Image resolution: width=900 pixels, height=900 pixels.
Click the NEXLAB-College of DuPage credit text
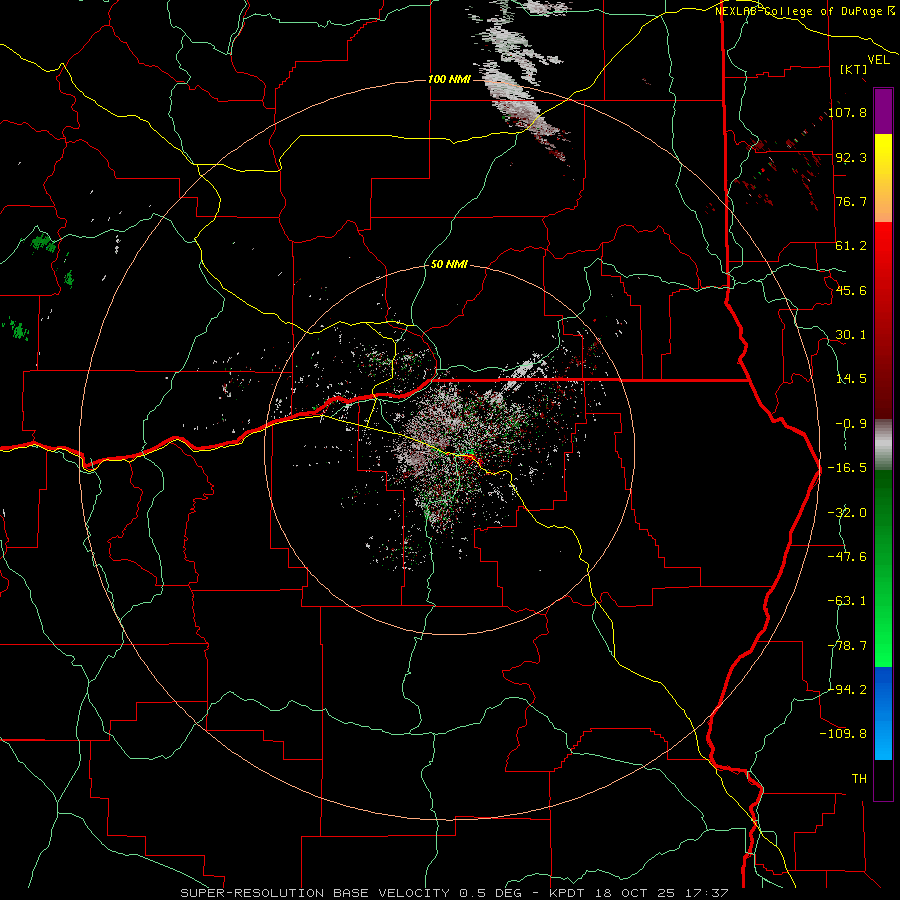(805, 11)
